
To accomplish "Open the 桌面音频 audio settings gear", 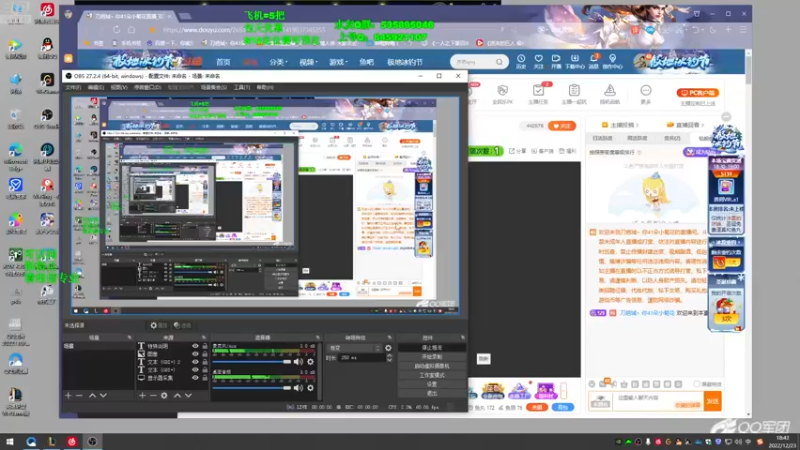I will click(310, 388).
